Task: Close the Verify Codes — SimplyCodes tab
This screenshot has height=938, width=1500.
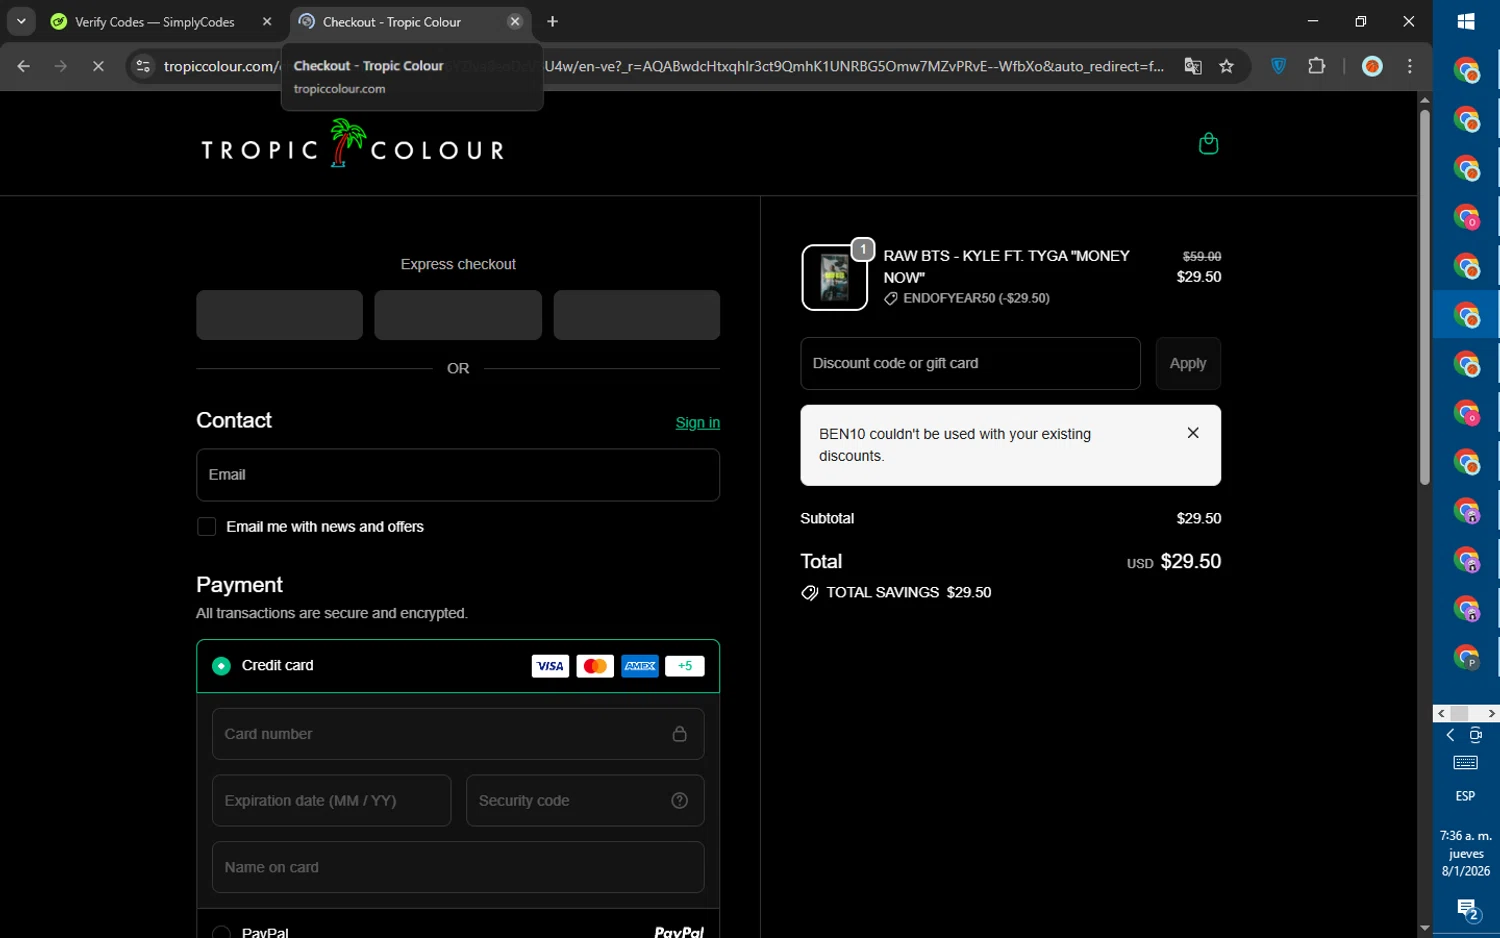Action: coord(267,22)
